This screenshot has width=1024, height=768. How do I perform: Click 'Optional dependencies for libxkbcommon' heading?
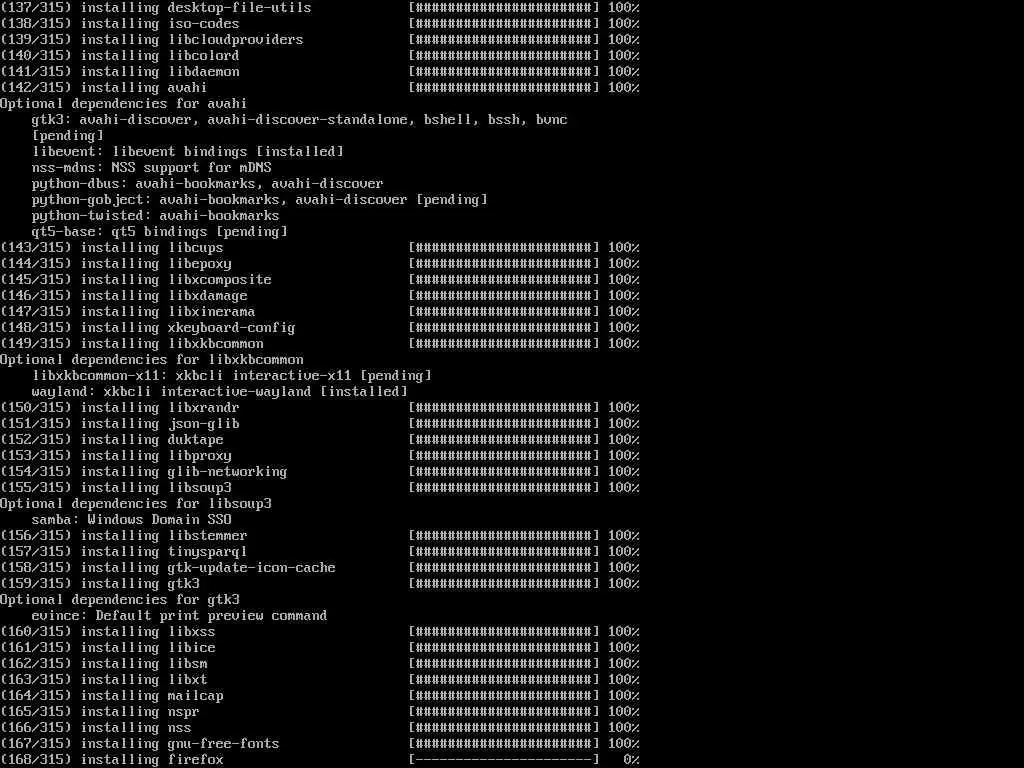(152, 360)
